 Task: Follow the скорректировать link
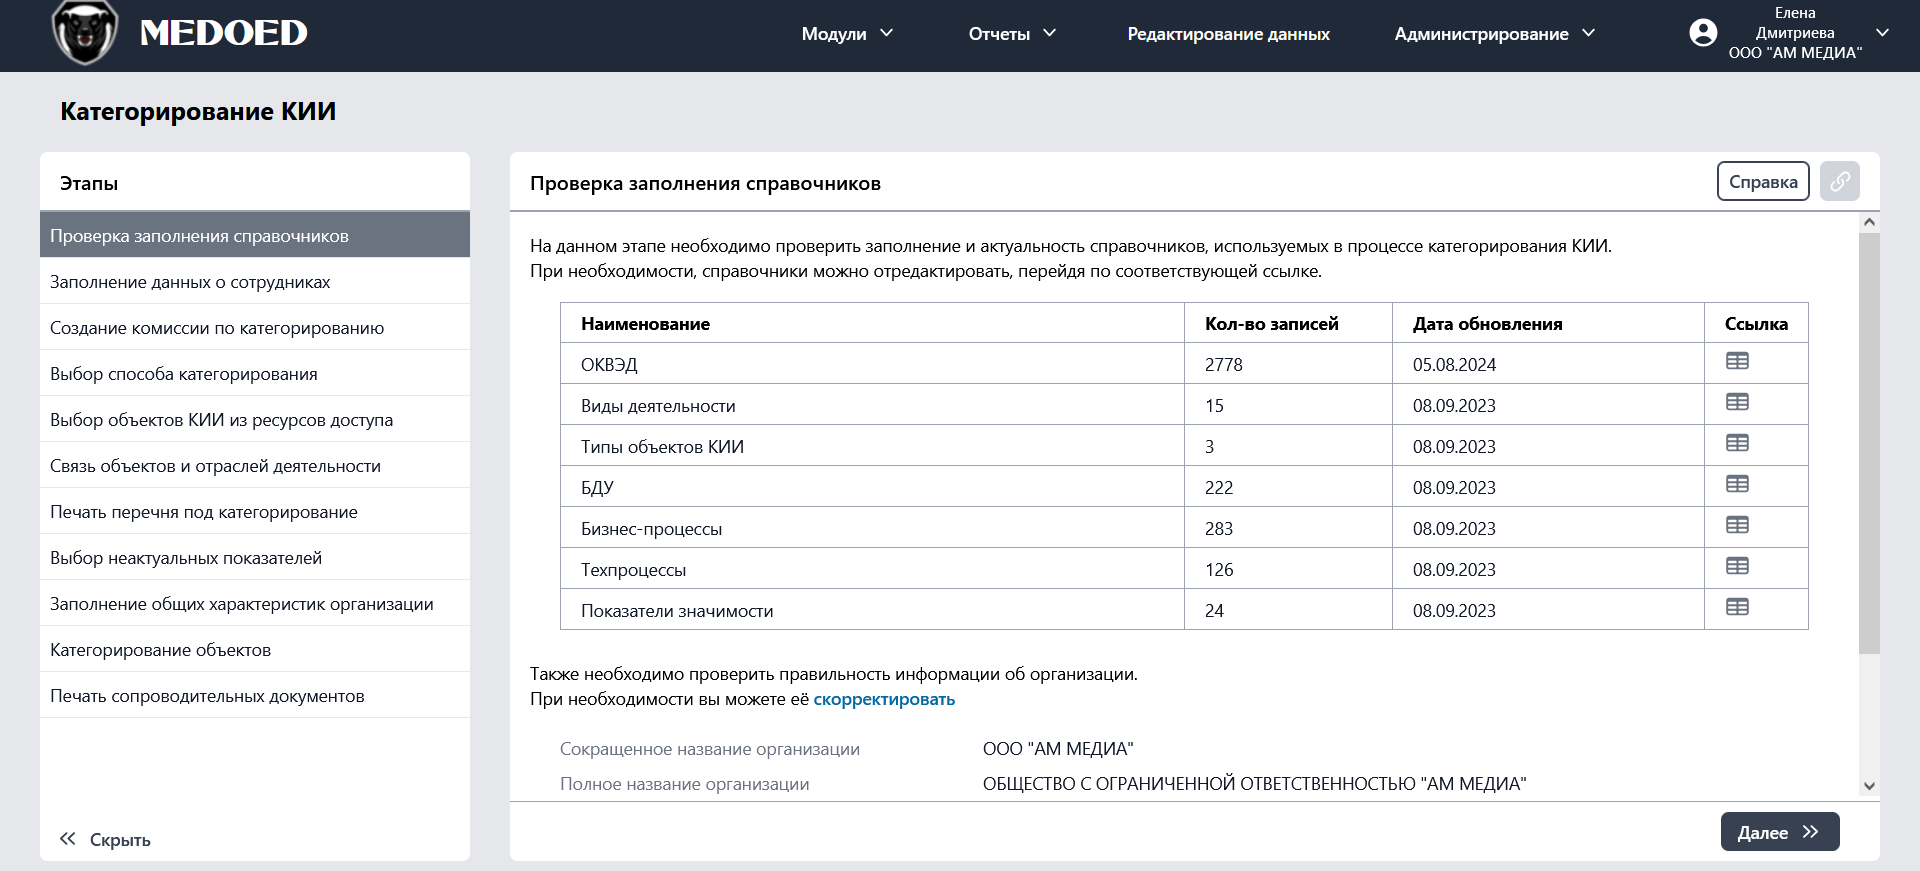coord(884,700)
